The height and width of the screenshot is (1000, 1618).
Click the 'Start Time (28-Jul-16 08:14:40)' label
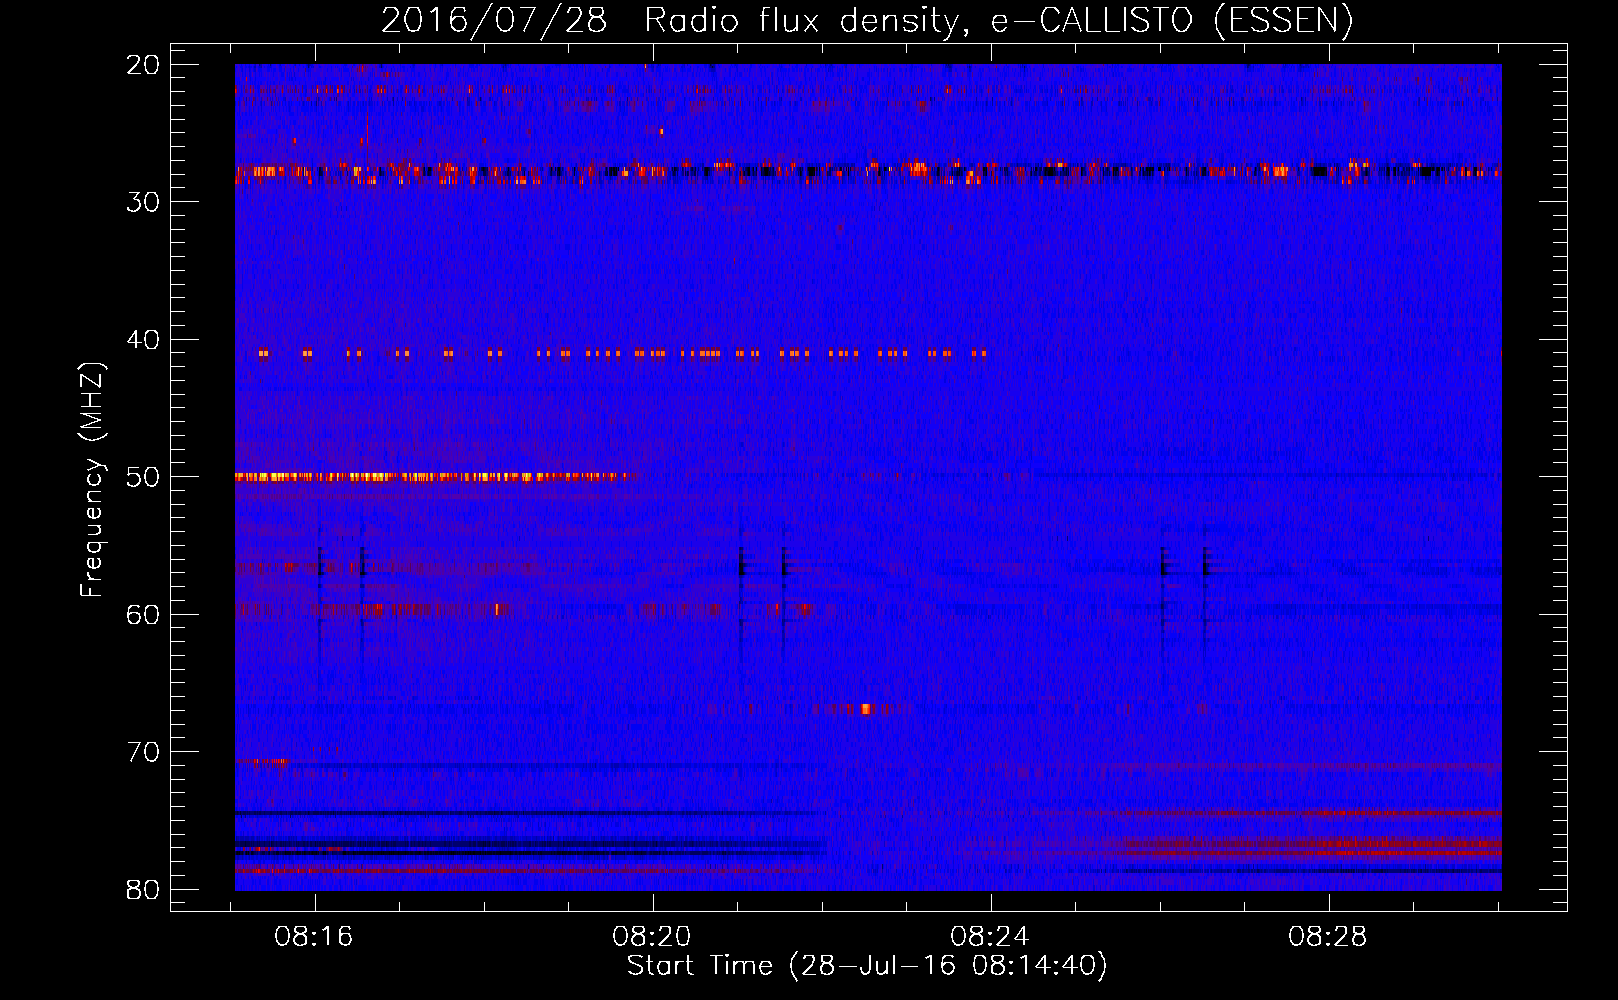click(x=867, y=966)
